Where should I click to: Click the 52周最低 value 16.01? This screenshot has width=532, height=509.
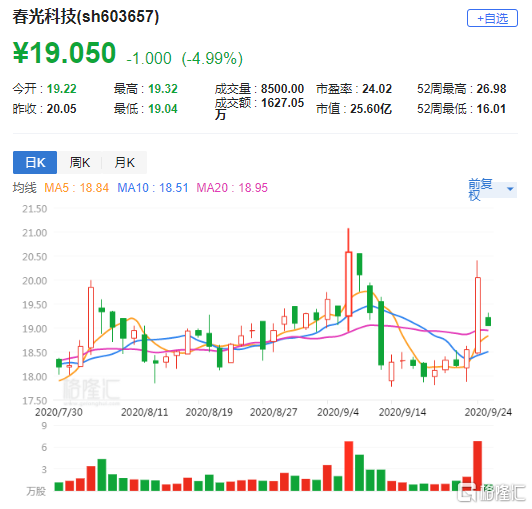pyautogui.click(x=491, y=109)
